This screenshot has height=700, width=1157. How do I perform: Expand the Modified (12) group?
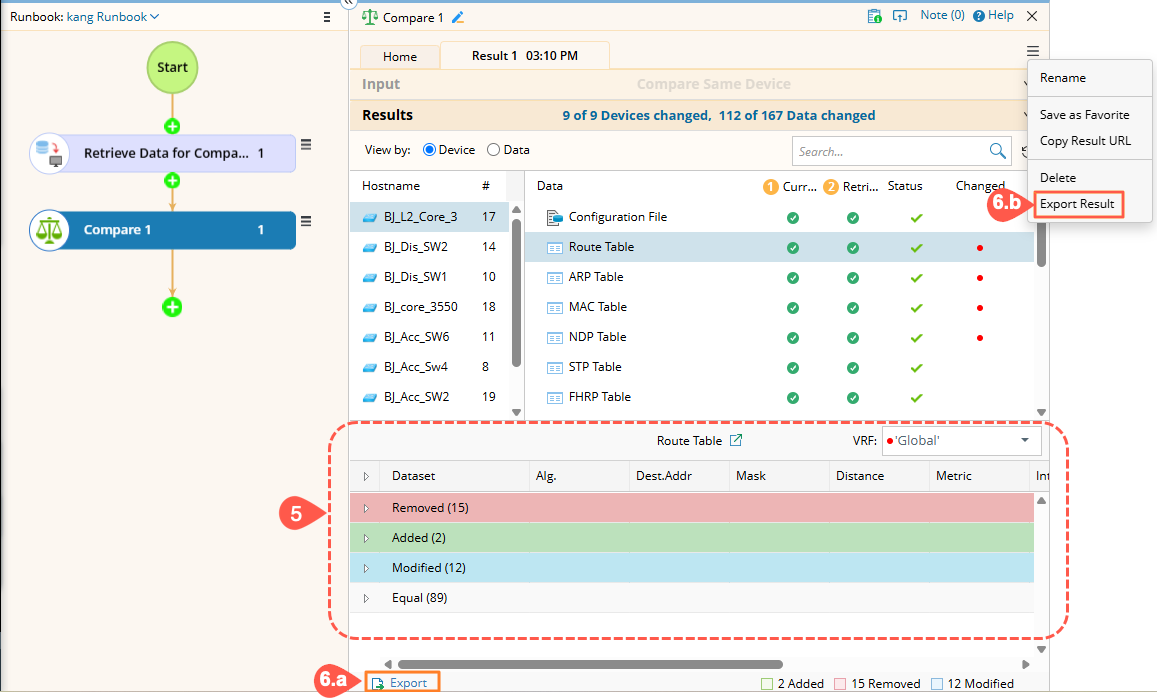click(366, 568)
